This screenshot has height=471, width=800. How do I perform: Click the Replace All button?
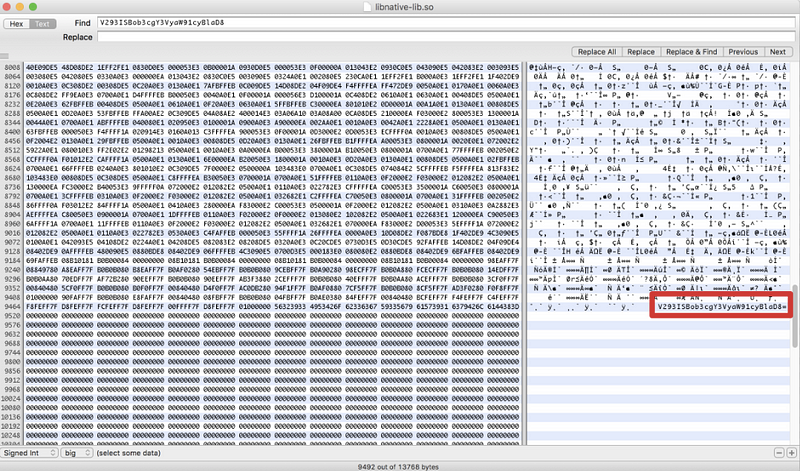pyautogui.click(x=596, y=52)
